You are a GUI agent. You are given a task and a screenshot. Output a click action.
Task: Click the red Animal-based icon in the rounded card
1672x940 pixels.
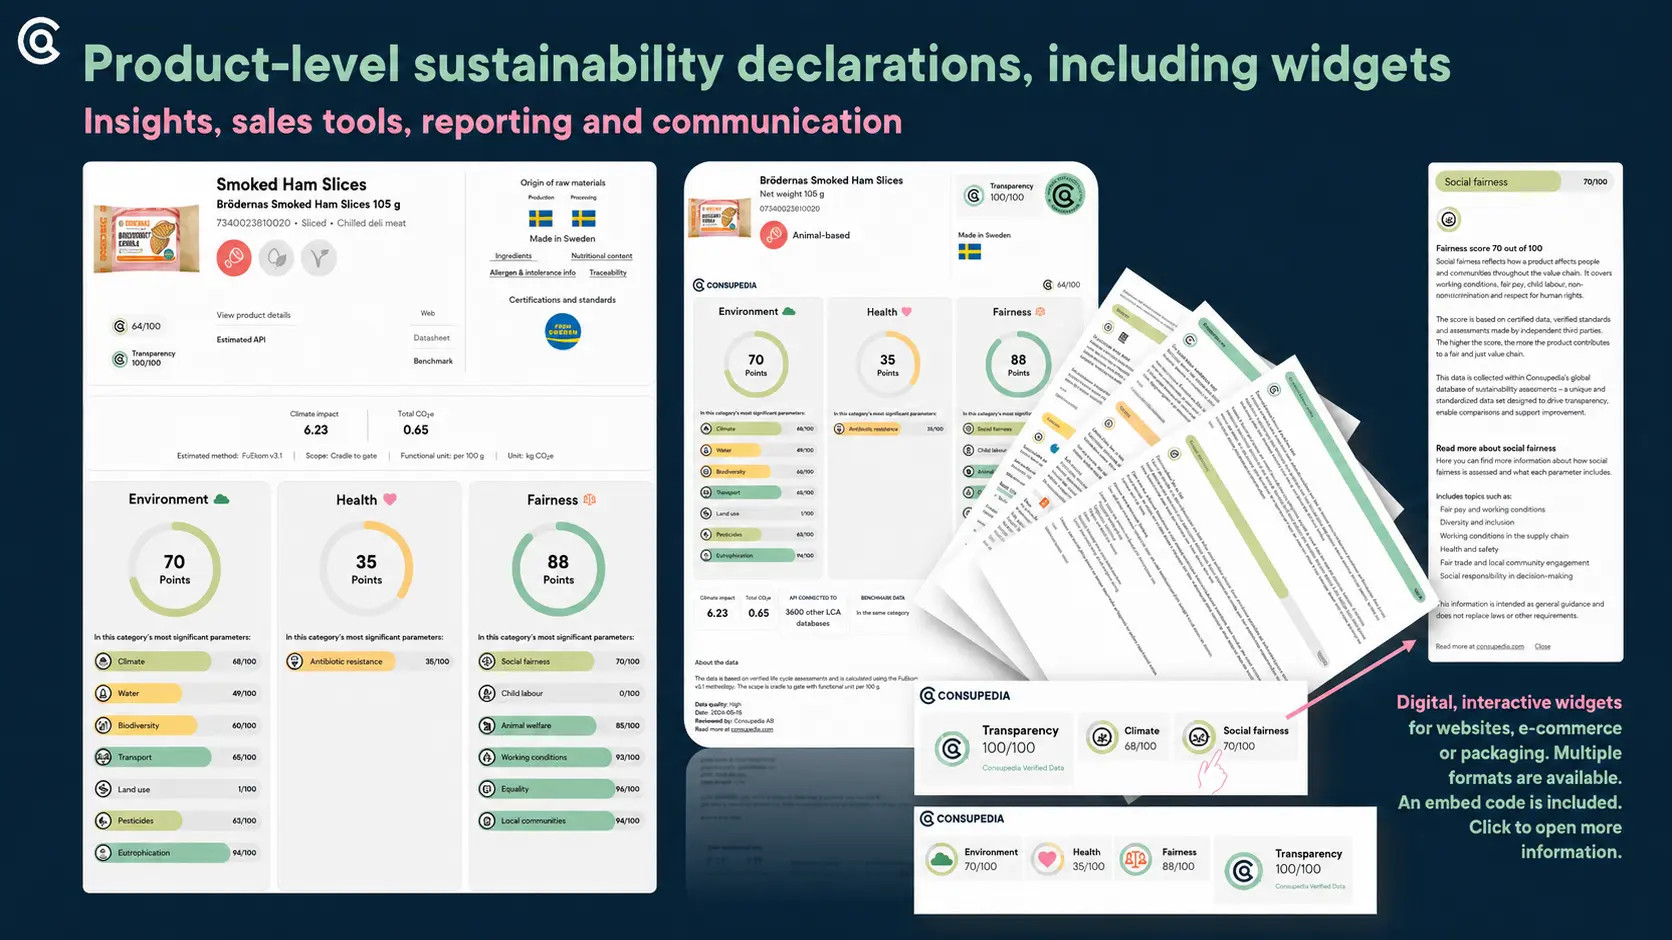point(773,235)
